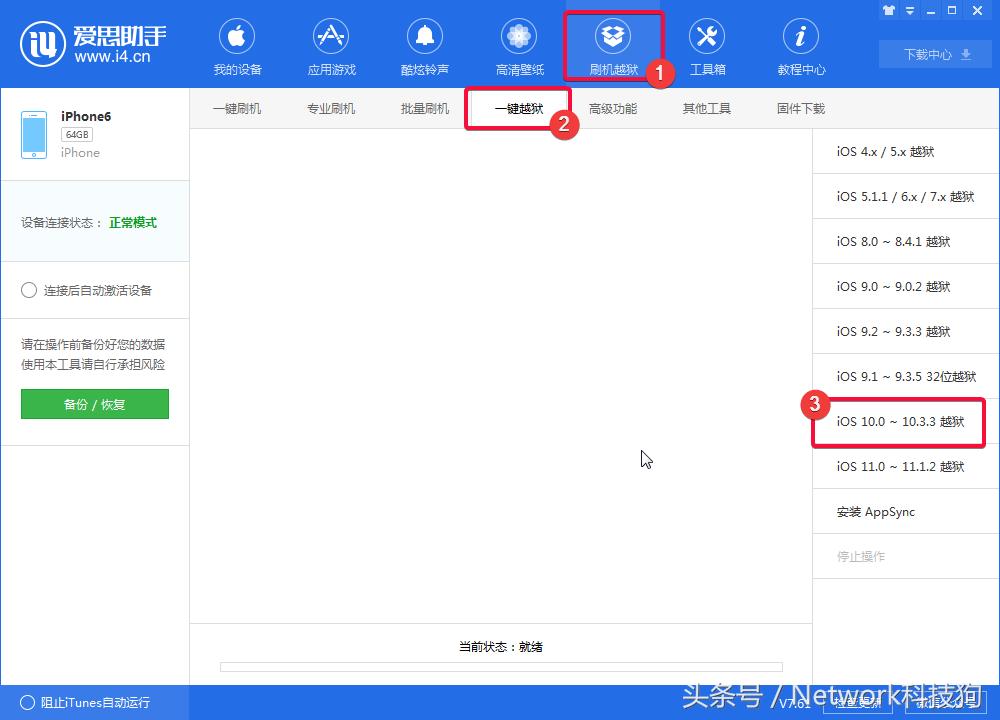
Task: Click the progress bar below 当前状态：就绪
Action: [x=500, y=667]
